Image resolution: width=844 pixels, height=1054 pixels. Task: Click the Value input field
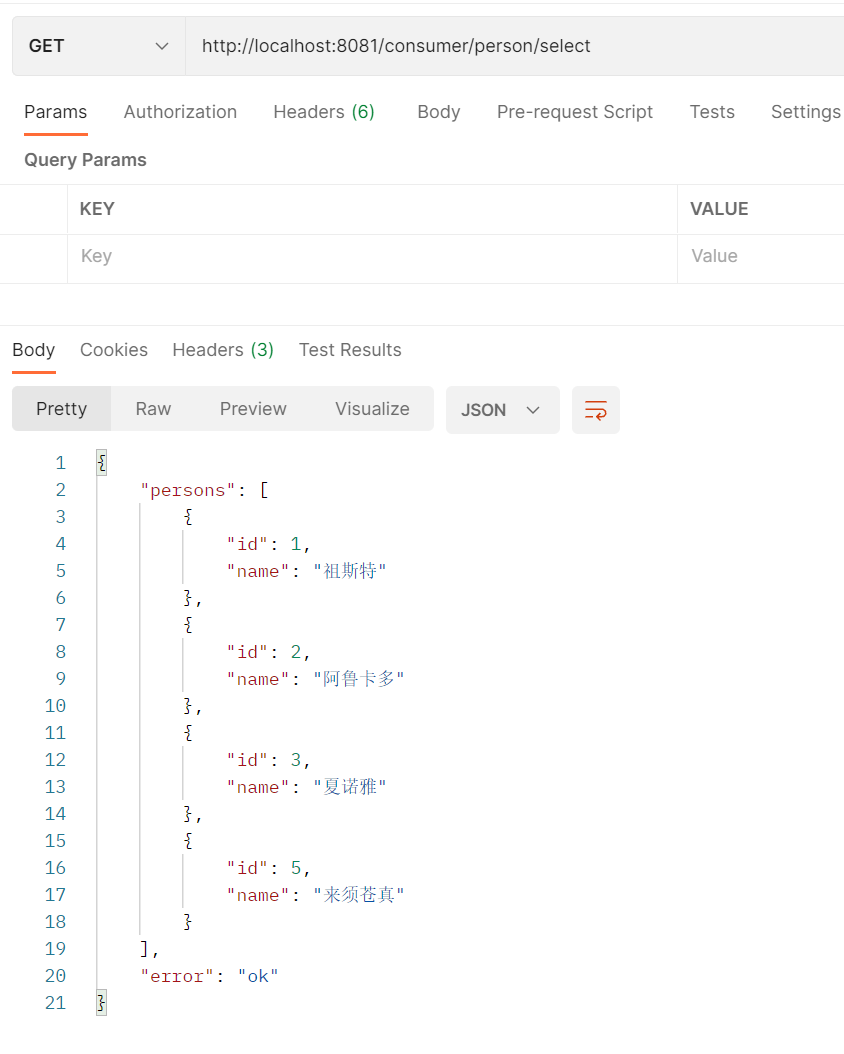(761, 256)
